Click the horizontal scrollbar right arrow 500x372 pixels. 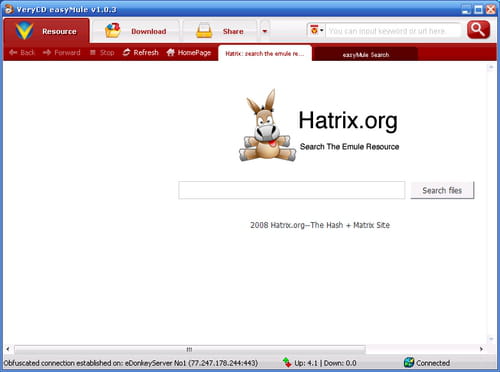click(x=481, y=349)
